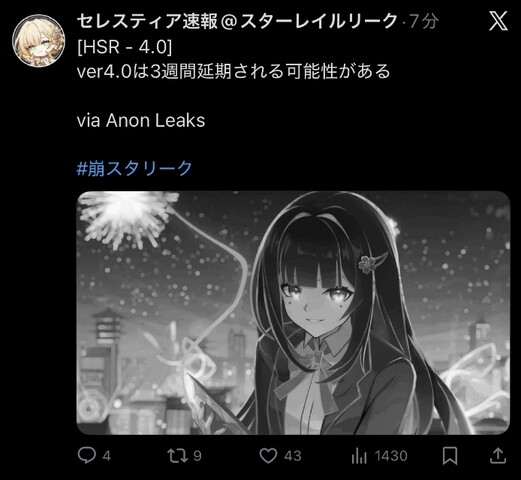
Task: Open replies with the speech bubble icon
Action: click(86, 456)
